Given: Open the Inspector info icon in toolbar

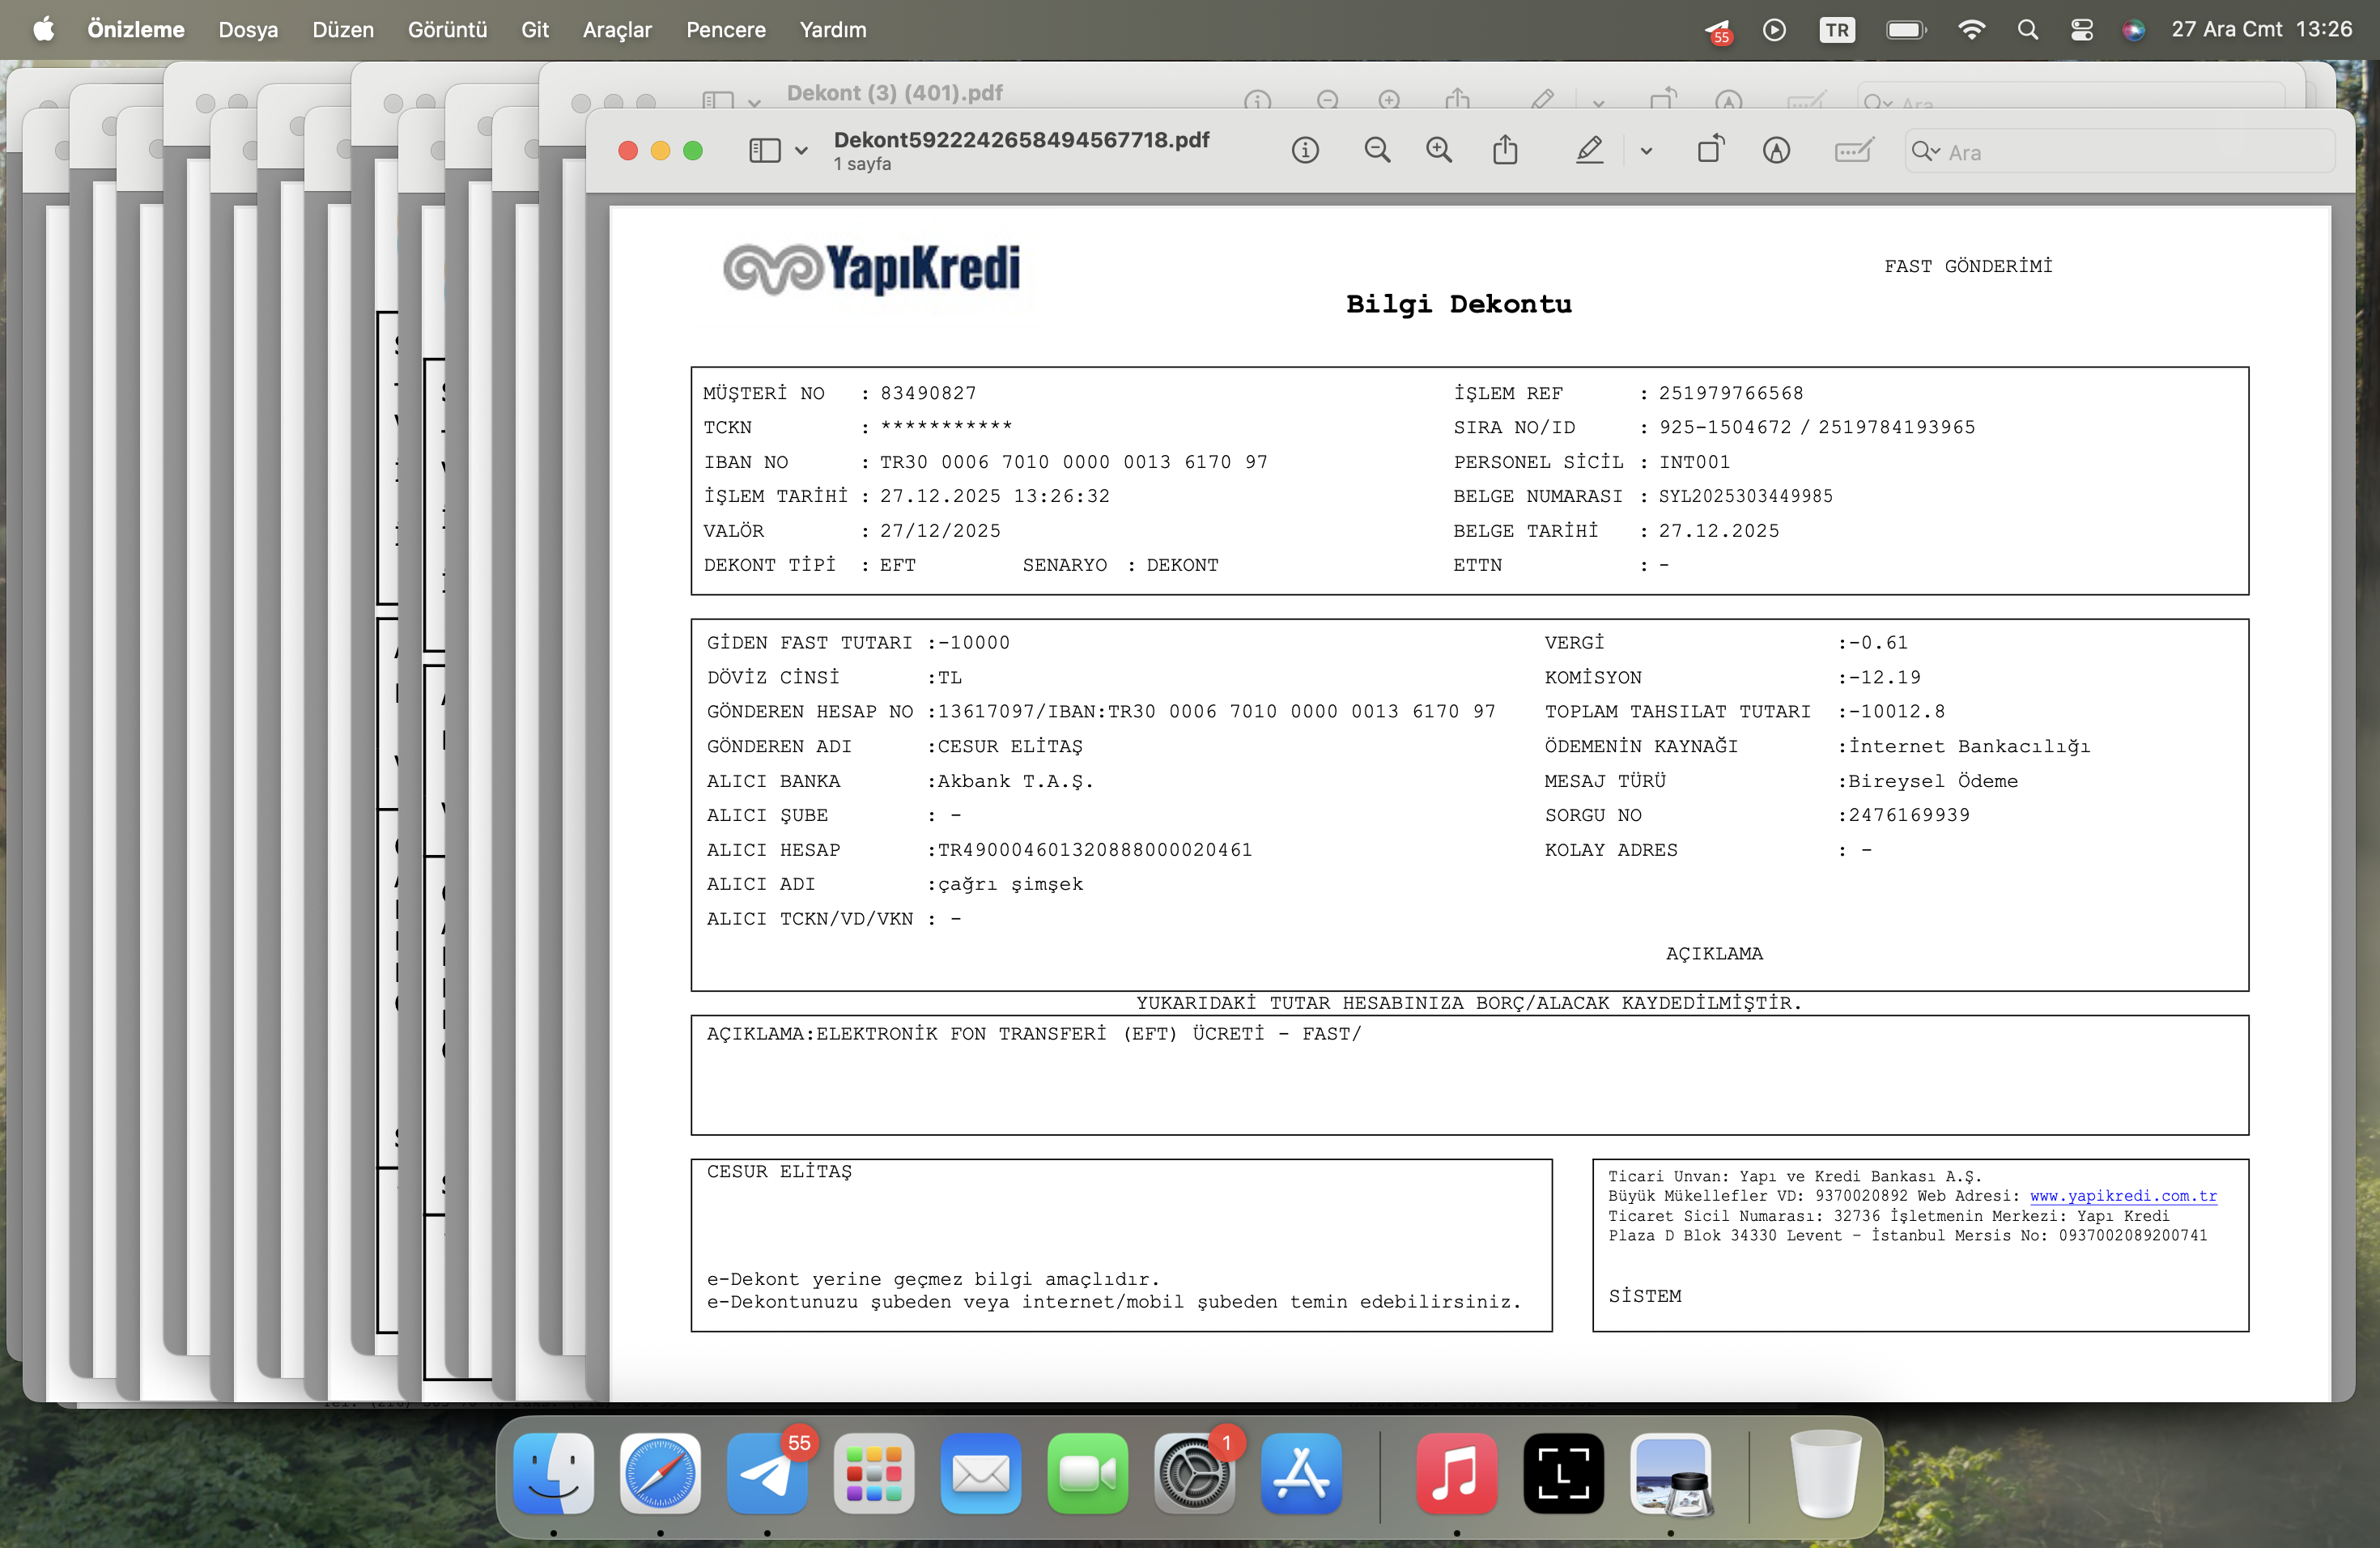Looking at the screenshot, I should point(1305,151).
